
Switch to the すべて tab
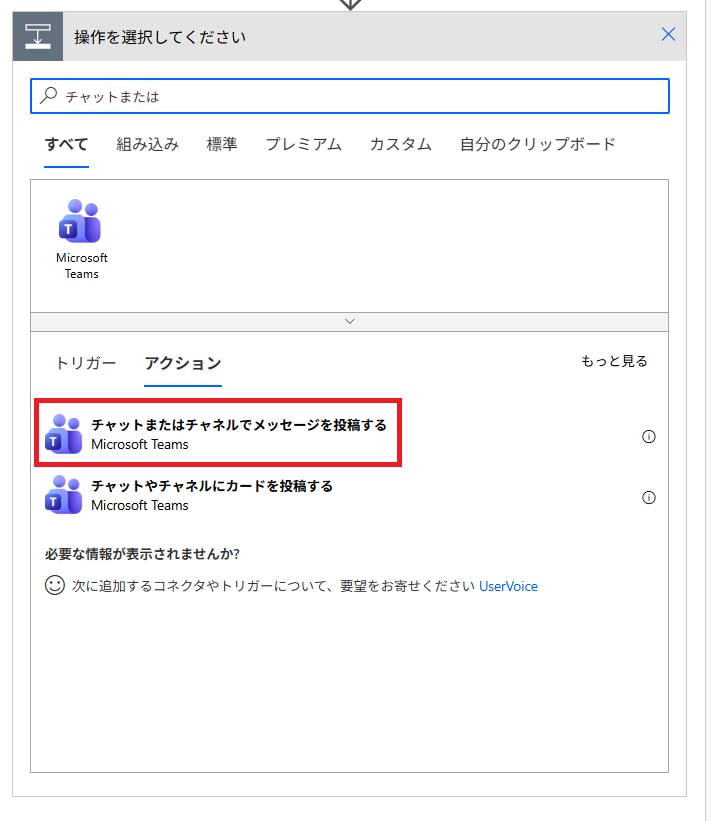click(x=66, y=144)
